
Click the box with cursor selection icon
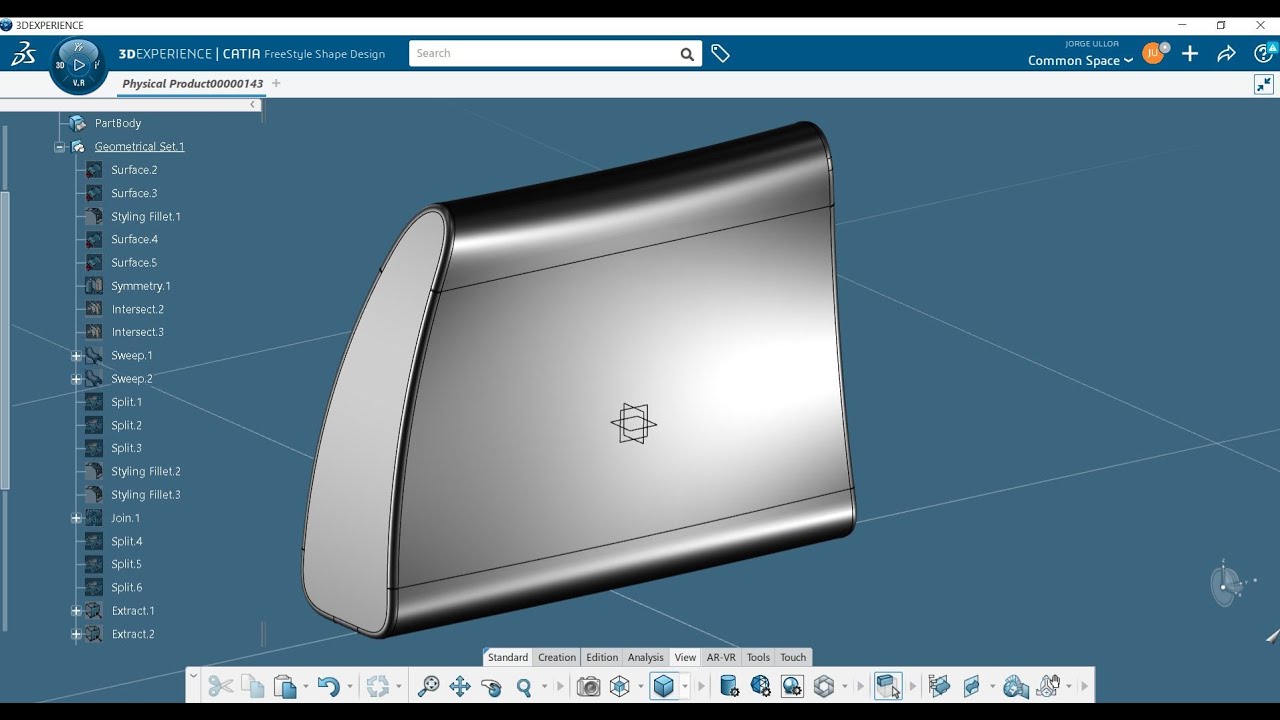(x=888, y=686)
